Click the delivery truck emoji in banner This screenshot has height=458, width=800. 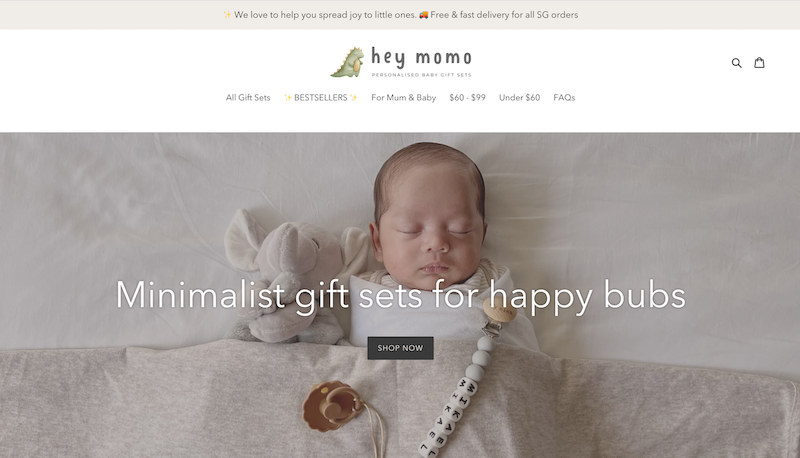423,15
